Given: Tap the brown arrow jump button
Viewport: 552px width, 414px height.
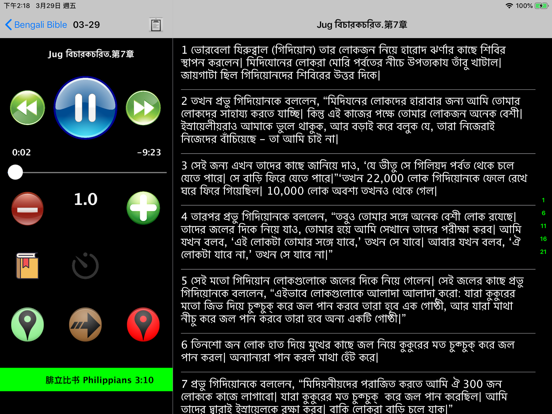Looking at the screenshot, I should [x=85, y=324].
